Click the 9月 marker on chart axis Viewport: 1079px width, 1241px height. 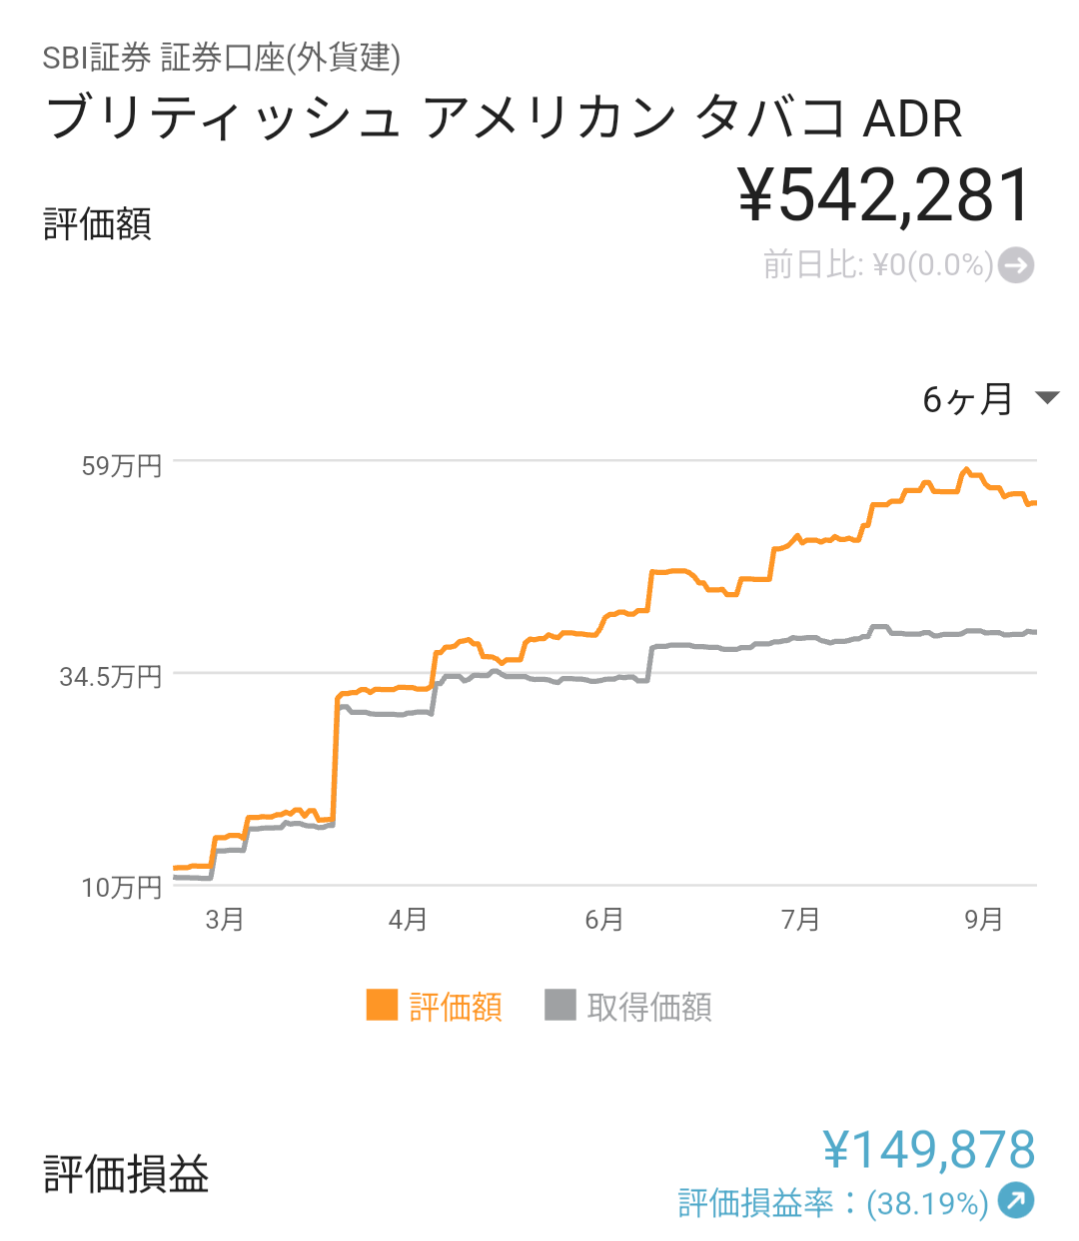984,919
